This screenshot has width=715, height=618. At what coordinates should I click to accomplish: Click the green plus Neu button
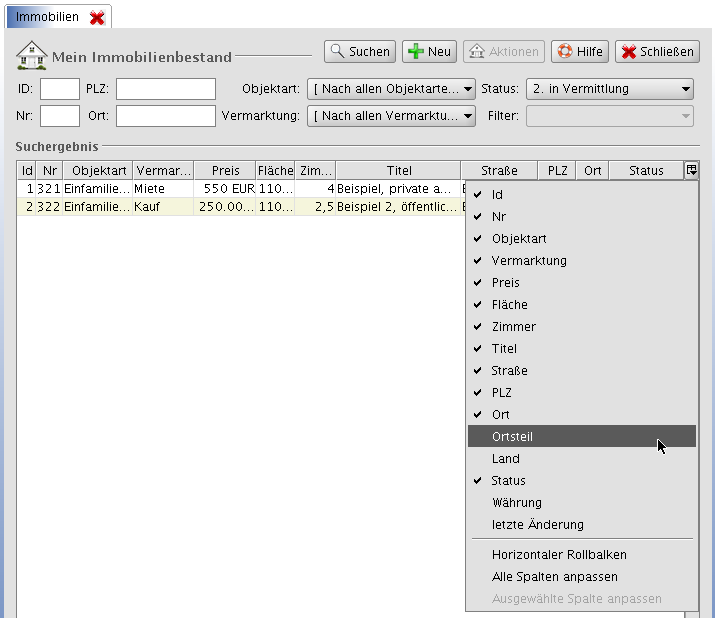point(429,52)
